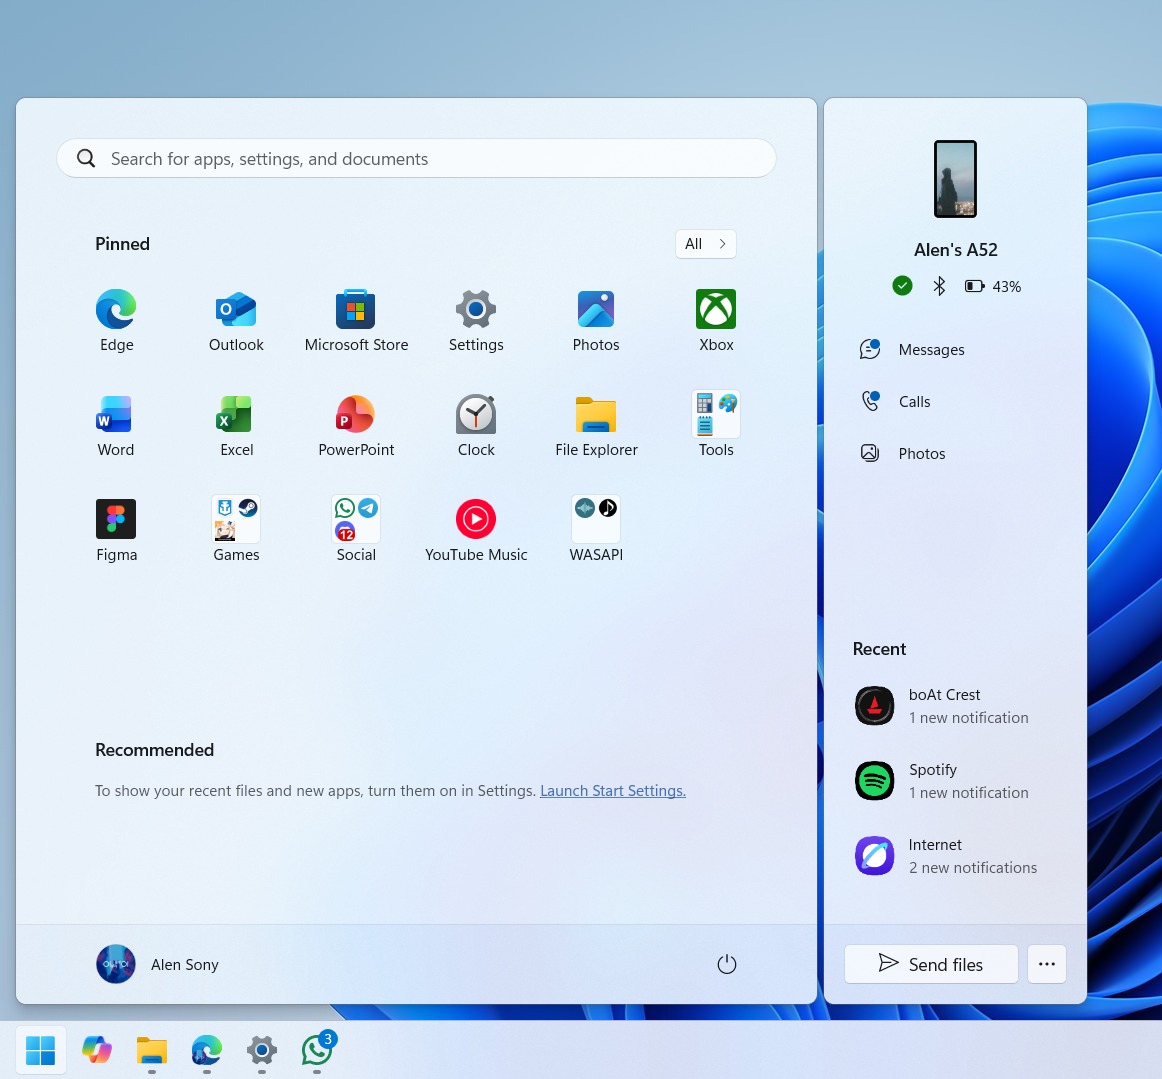Click the Windows Start button on taskbar
The image size is (1162, 1079).
pyautogui.click(x=41, y=1049)
